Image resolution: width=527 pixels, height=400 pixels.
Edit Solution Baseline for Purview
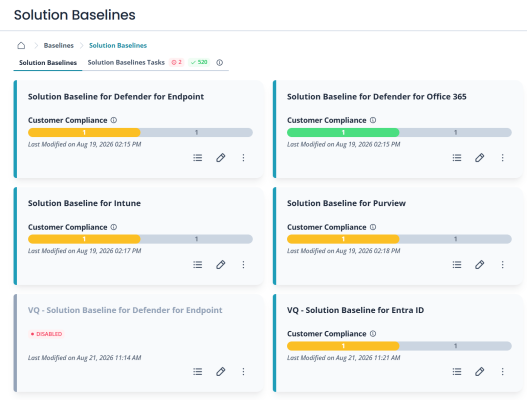tap(479, 265)
